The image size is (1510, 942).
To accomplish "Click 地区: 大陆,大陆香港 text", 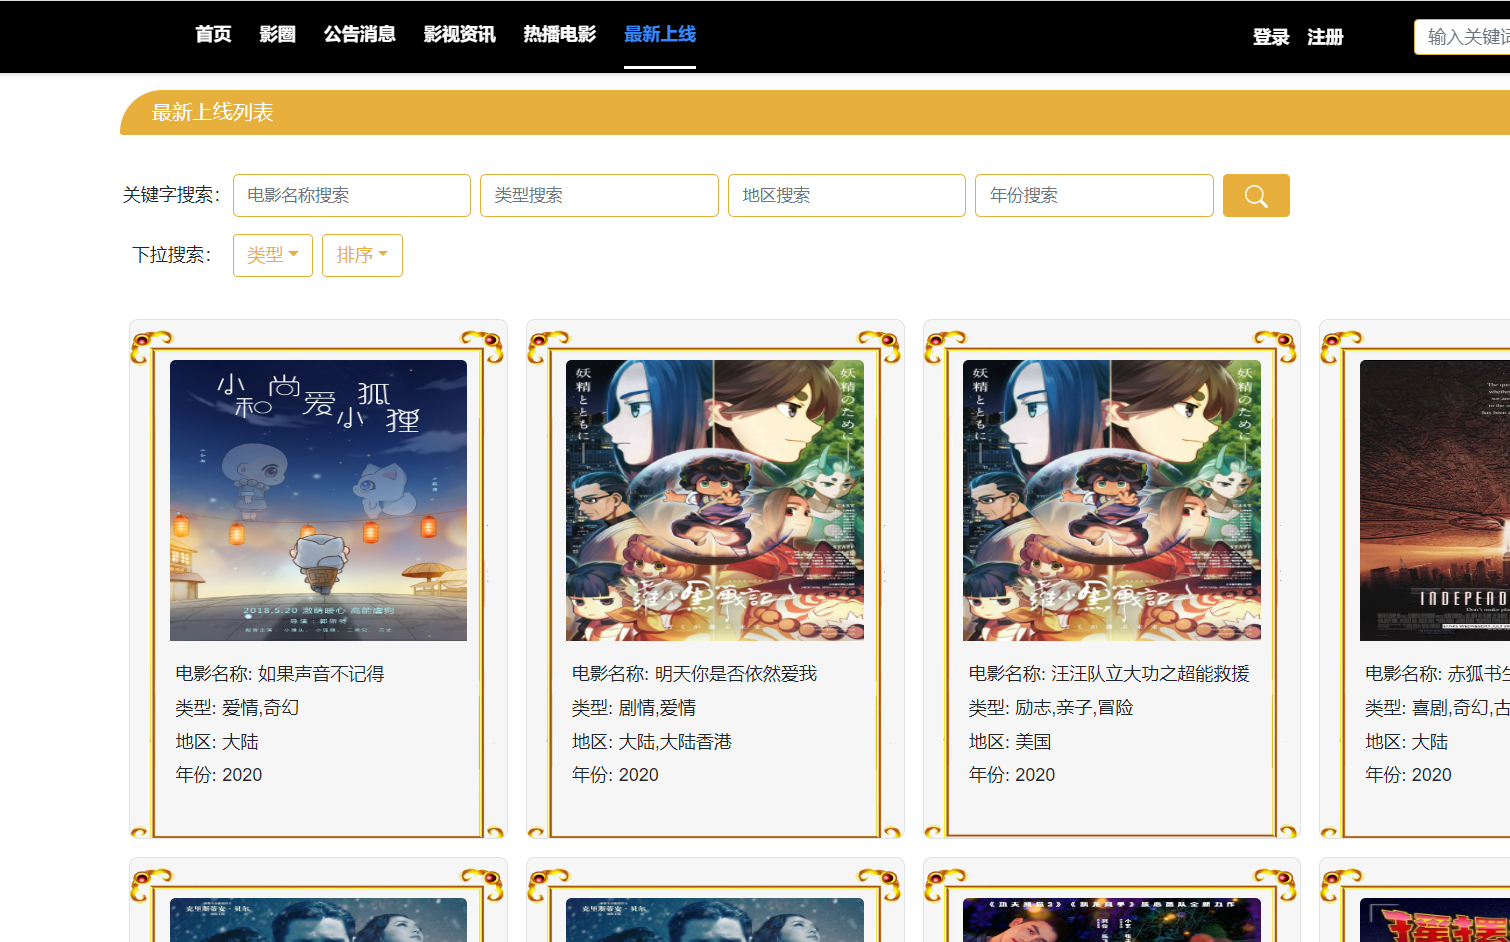I will [652, 742].
